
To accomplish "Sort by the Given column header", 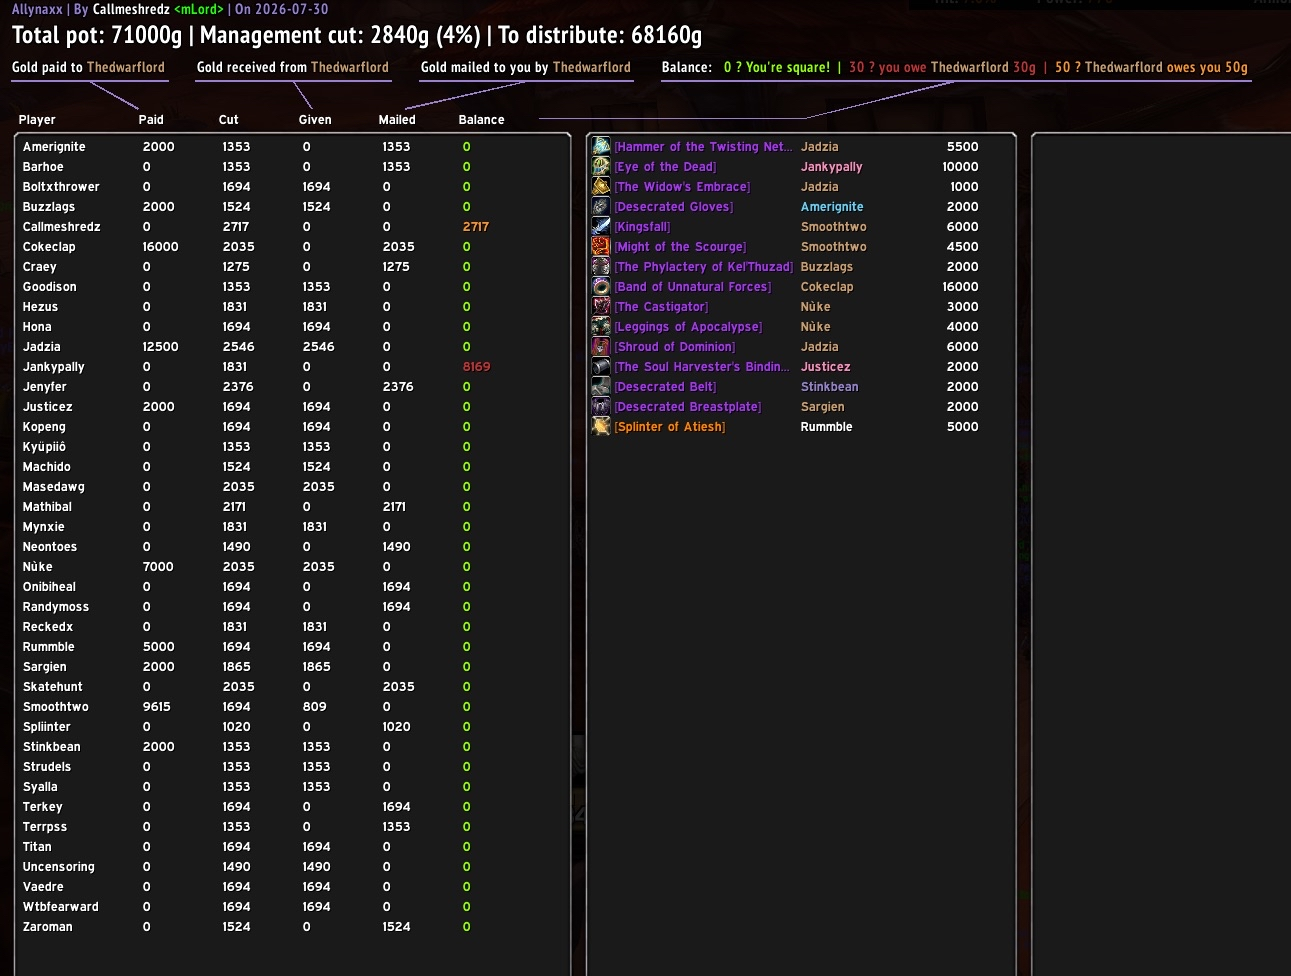I will point(315,120).
